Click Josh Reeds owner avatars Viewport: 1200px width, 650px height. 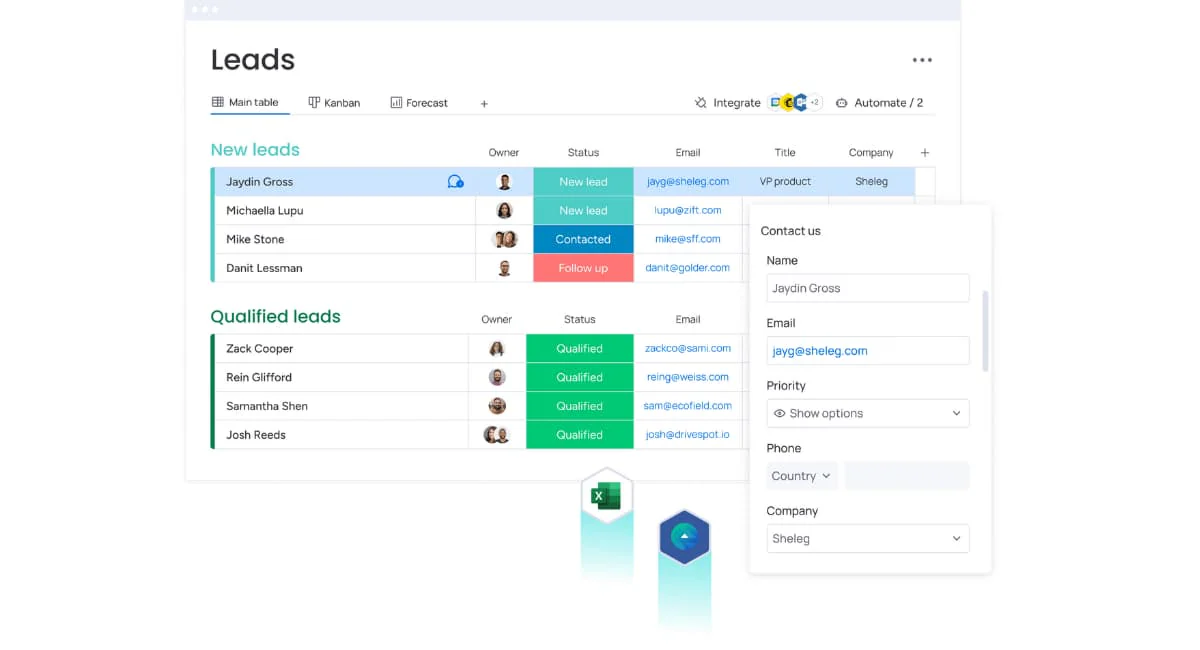tap(497, 435)
